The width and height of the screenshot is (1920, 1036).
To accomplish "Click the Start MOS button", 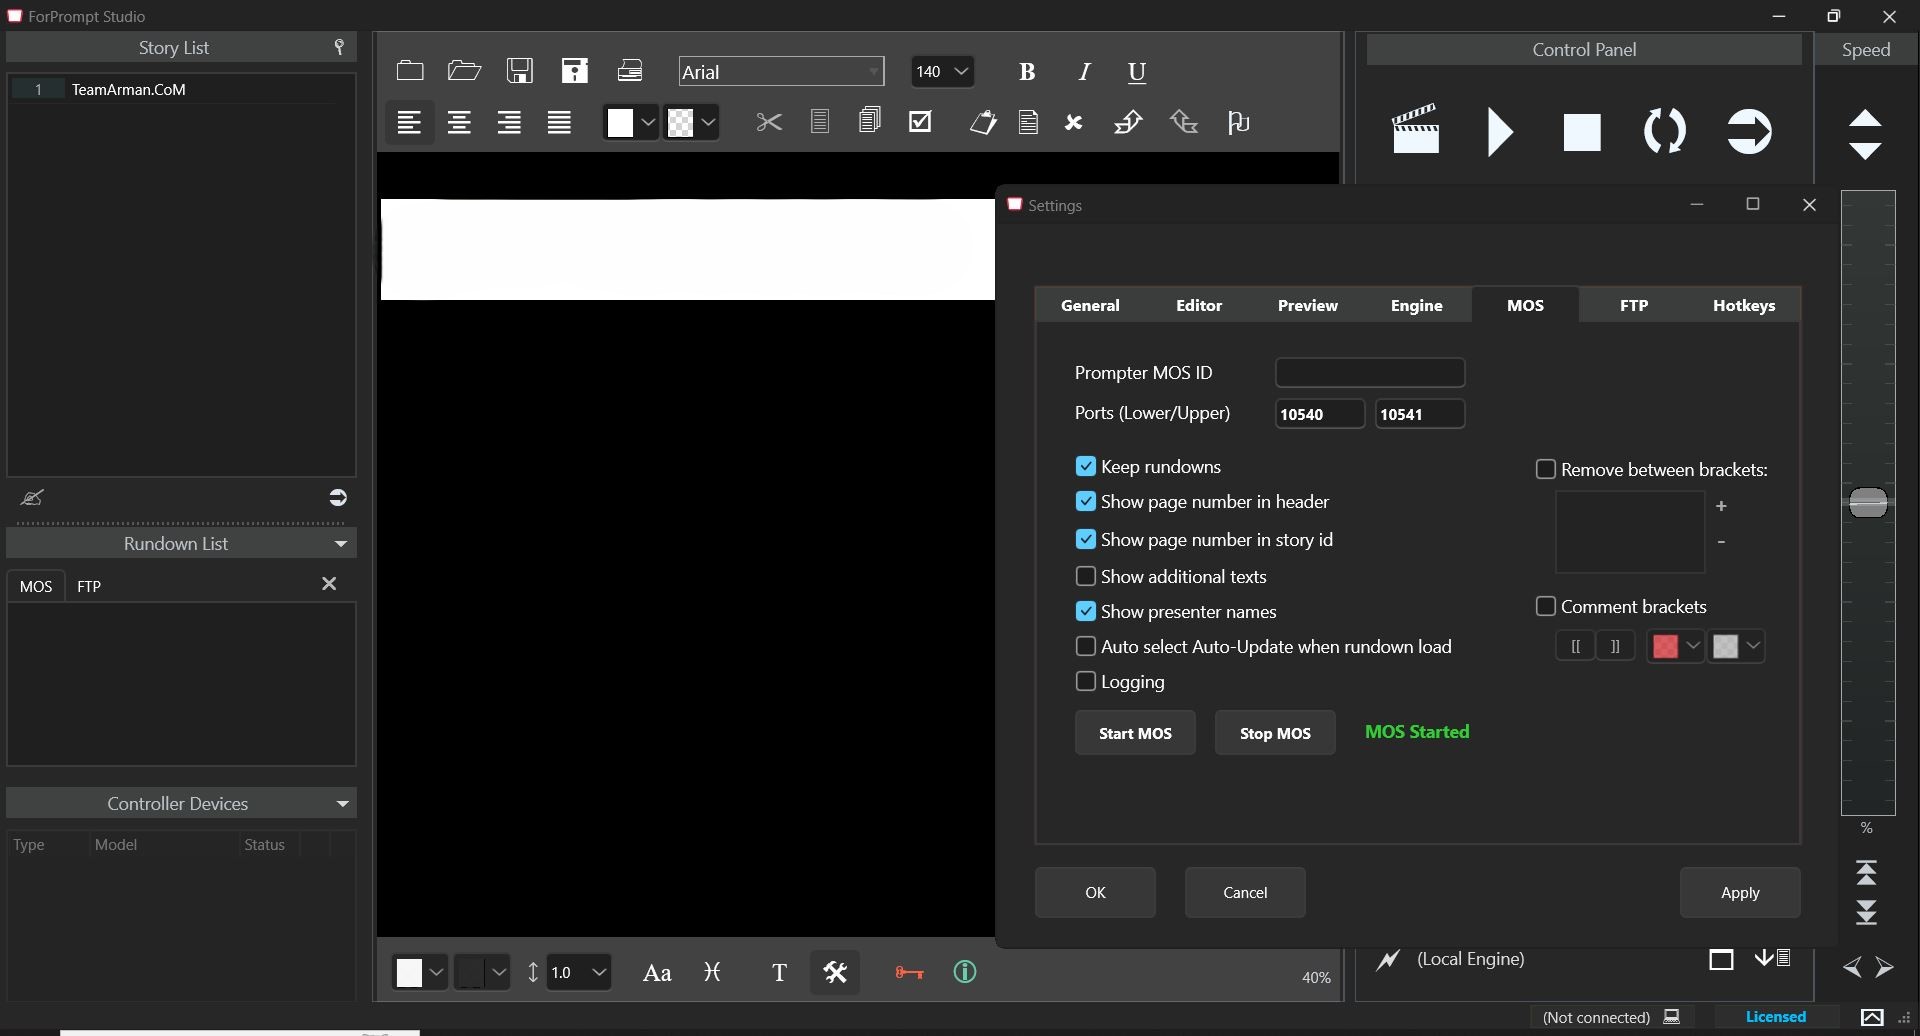I will (x=1135, y=733).
